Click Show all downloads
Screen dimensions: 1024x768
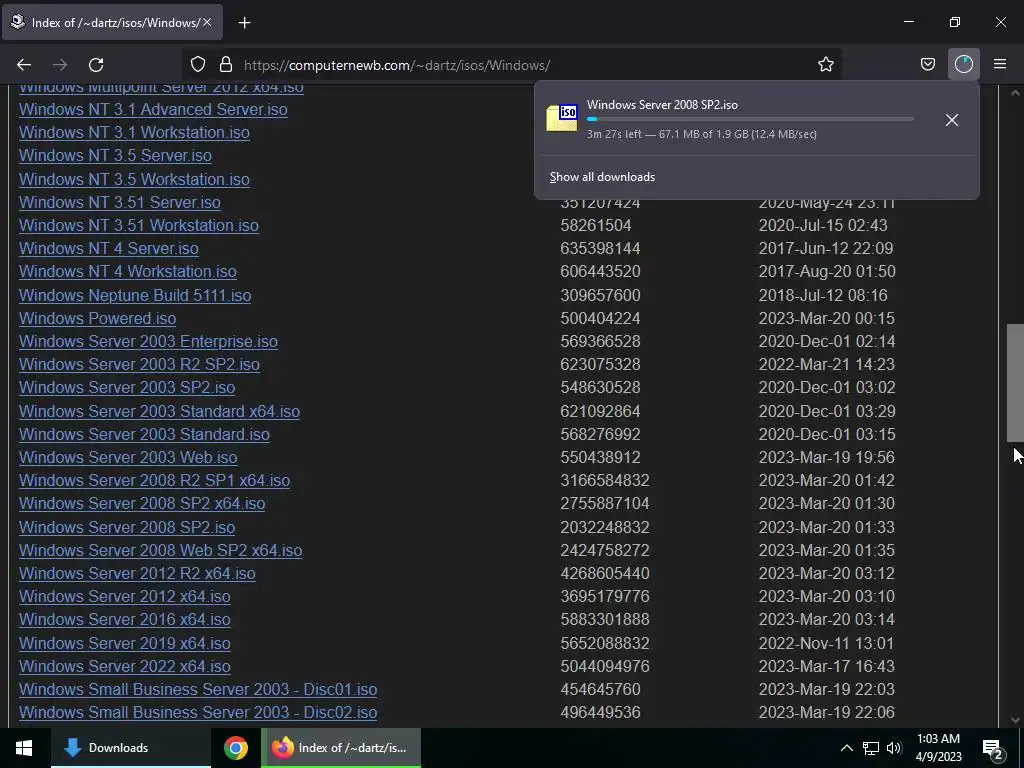[602, 177]
